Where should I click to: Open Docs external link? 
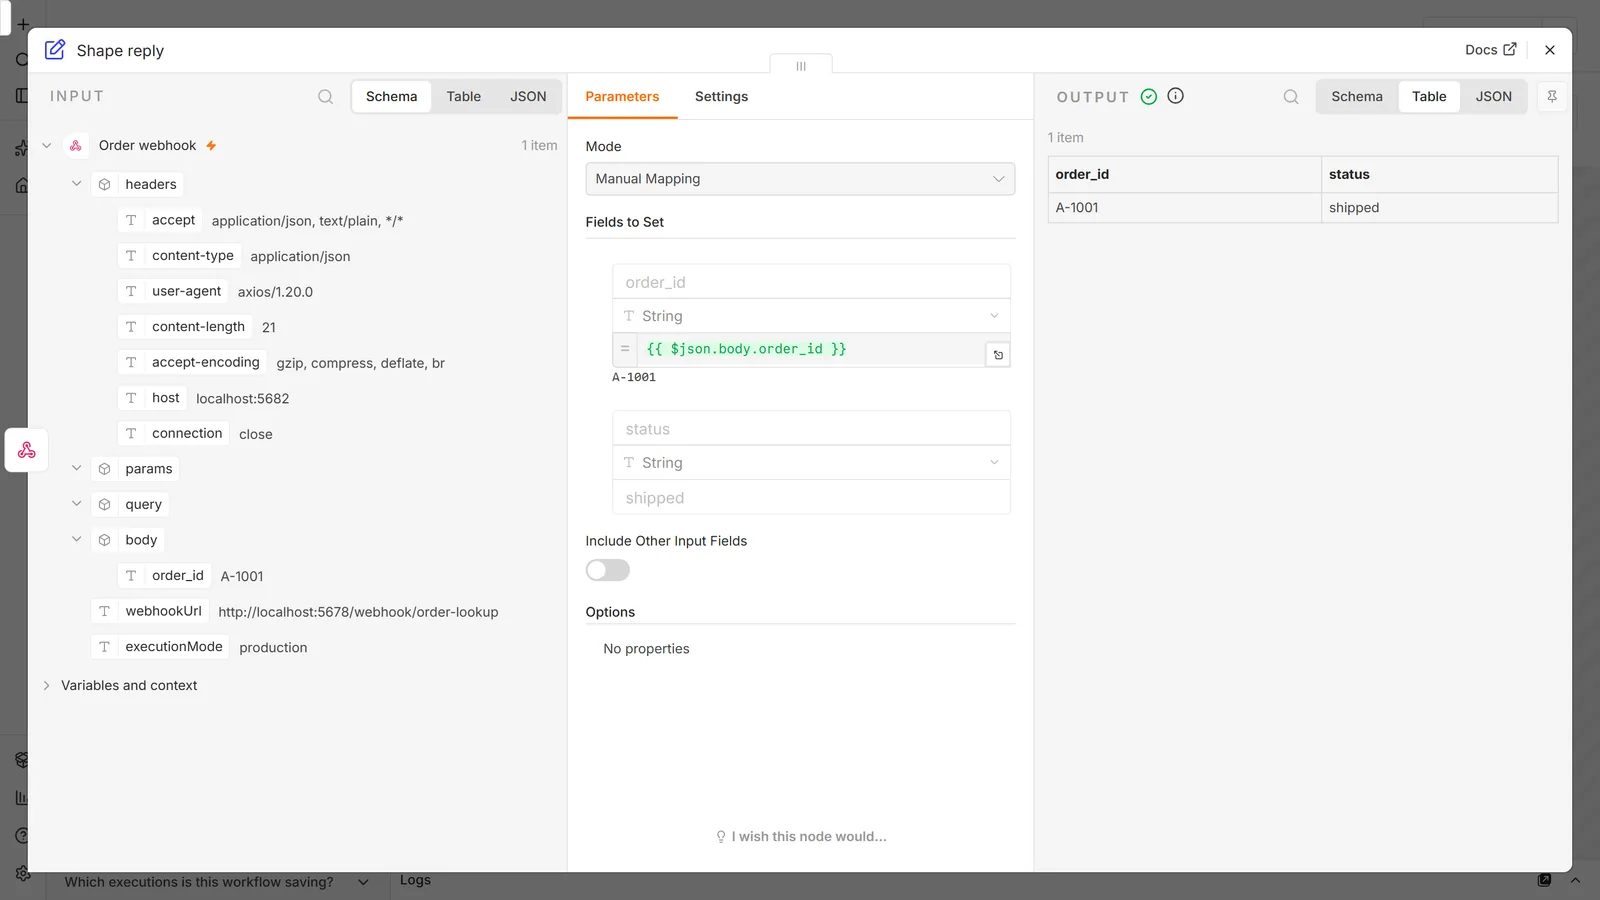(1490, 49)
